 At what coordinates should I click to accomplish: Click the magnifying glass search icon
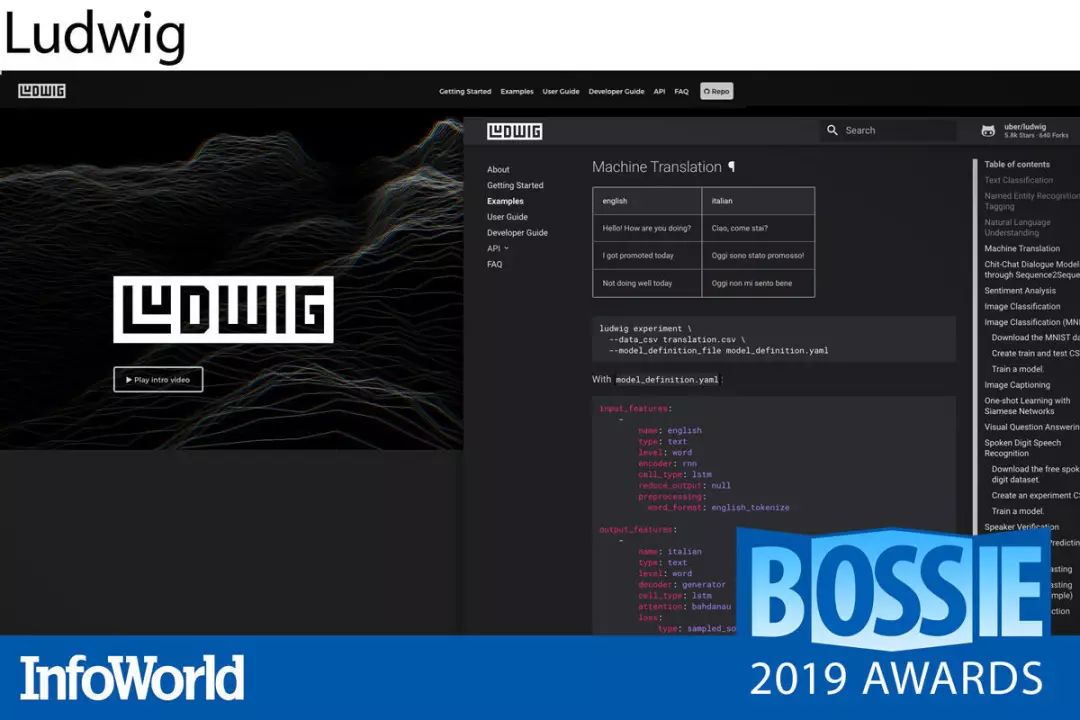[x=832, y=130]
